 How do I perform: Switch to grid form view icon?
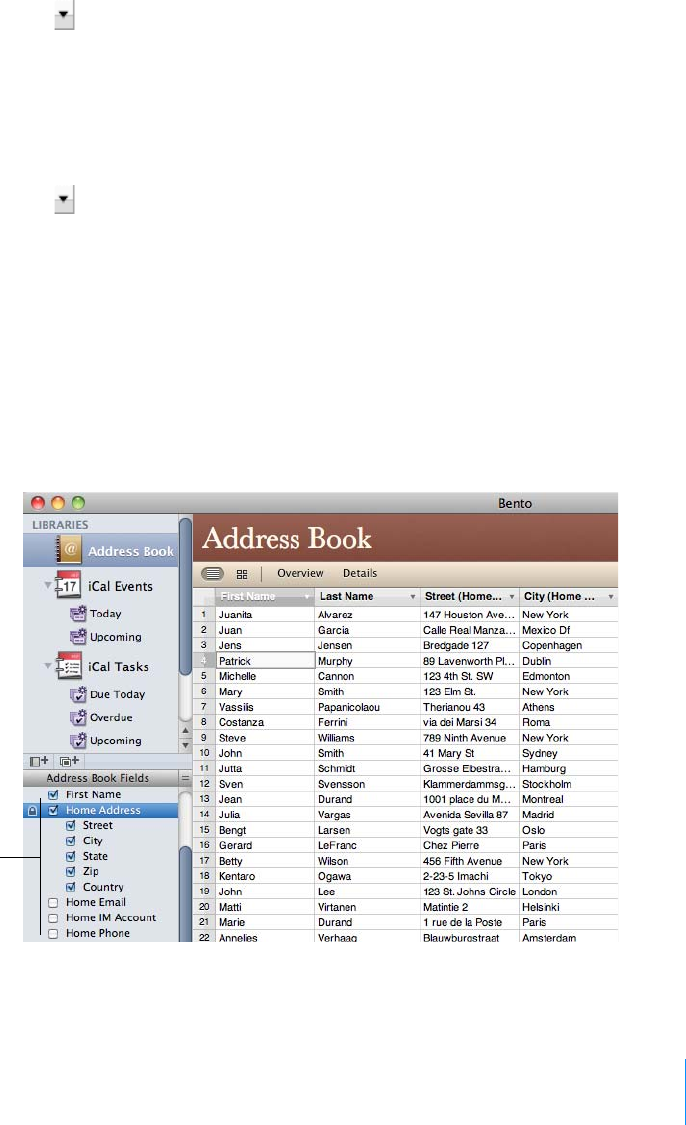(x=242, y=574)
